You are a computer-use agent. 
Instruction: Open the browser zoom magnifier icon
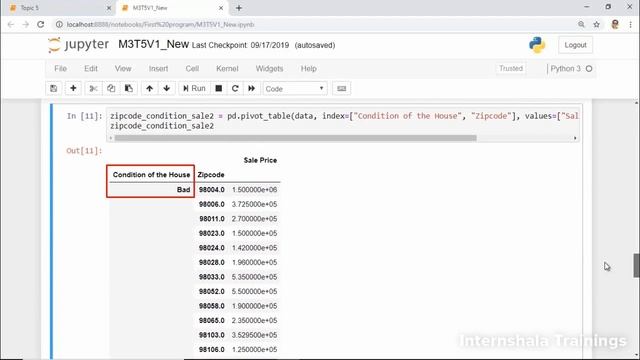pyautogui.click(x=581, y=24)
